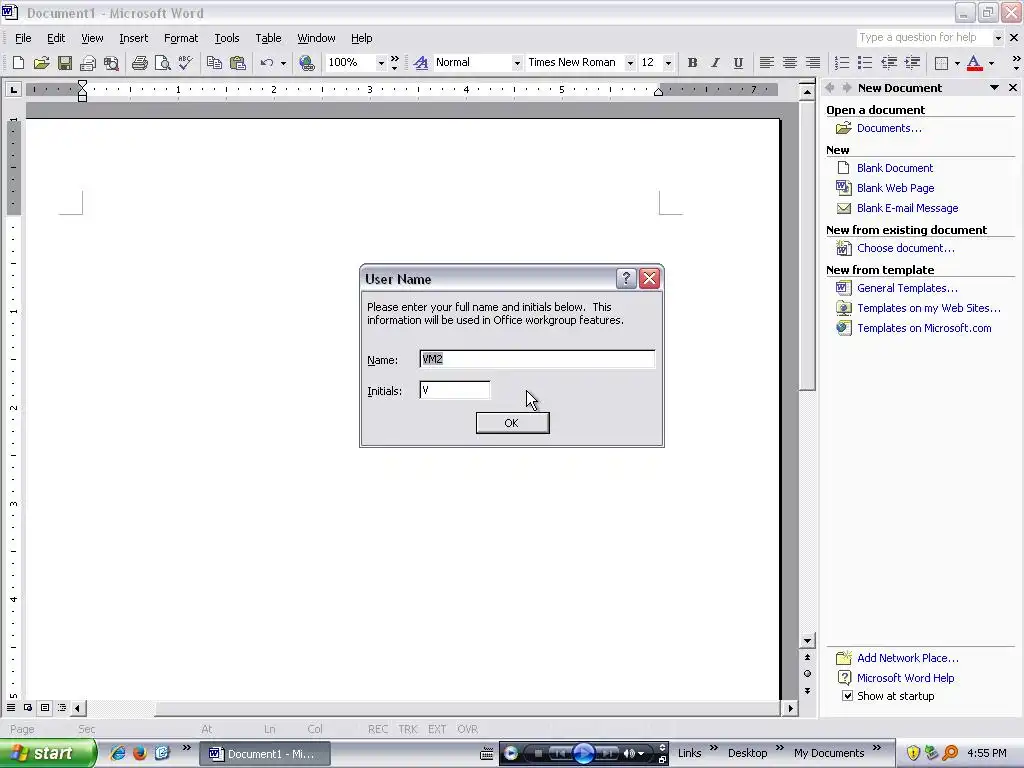Viewport: 1024px width, 768px height.
Task: Open the Font Color dropdown arrow
Action: [991, 63]
